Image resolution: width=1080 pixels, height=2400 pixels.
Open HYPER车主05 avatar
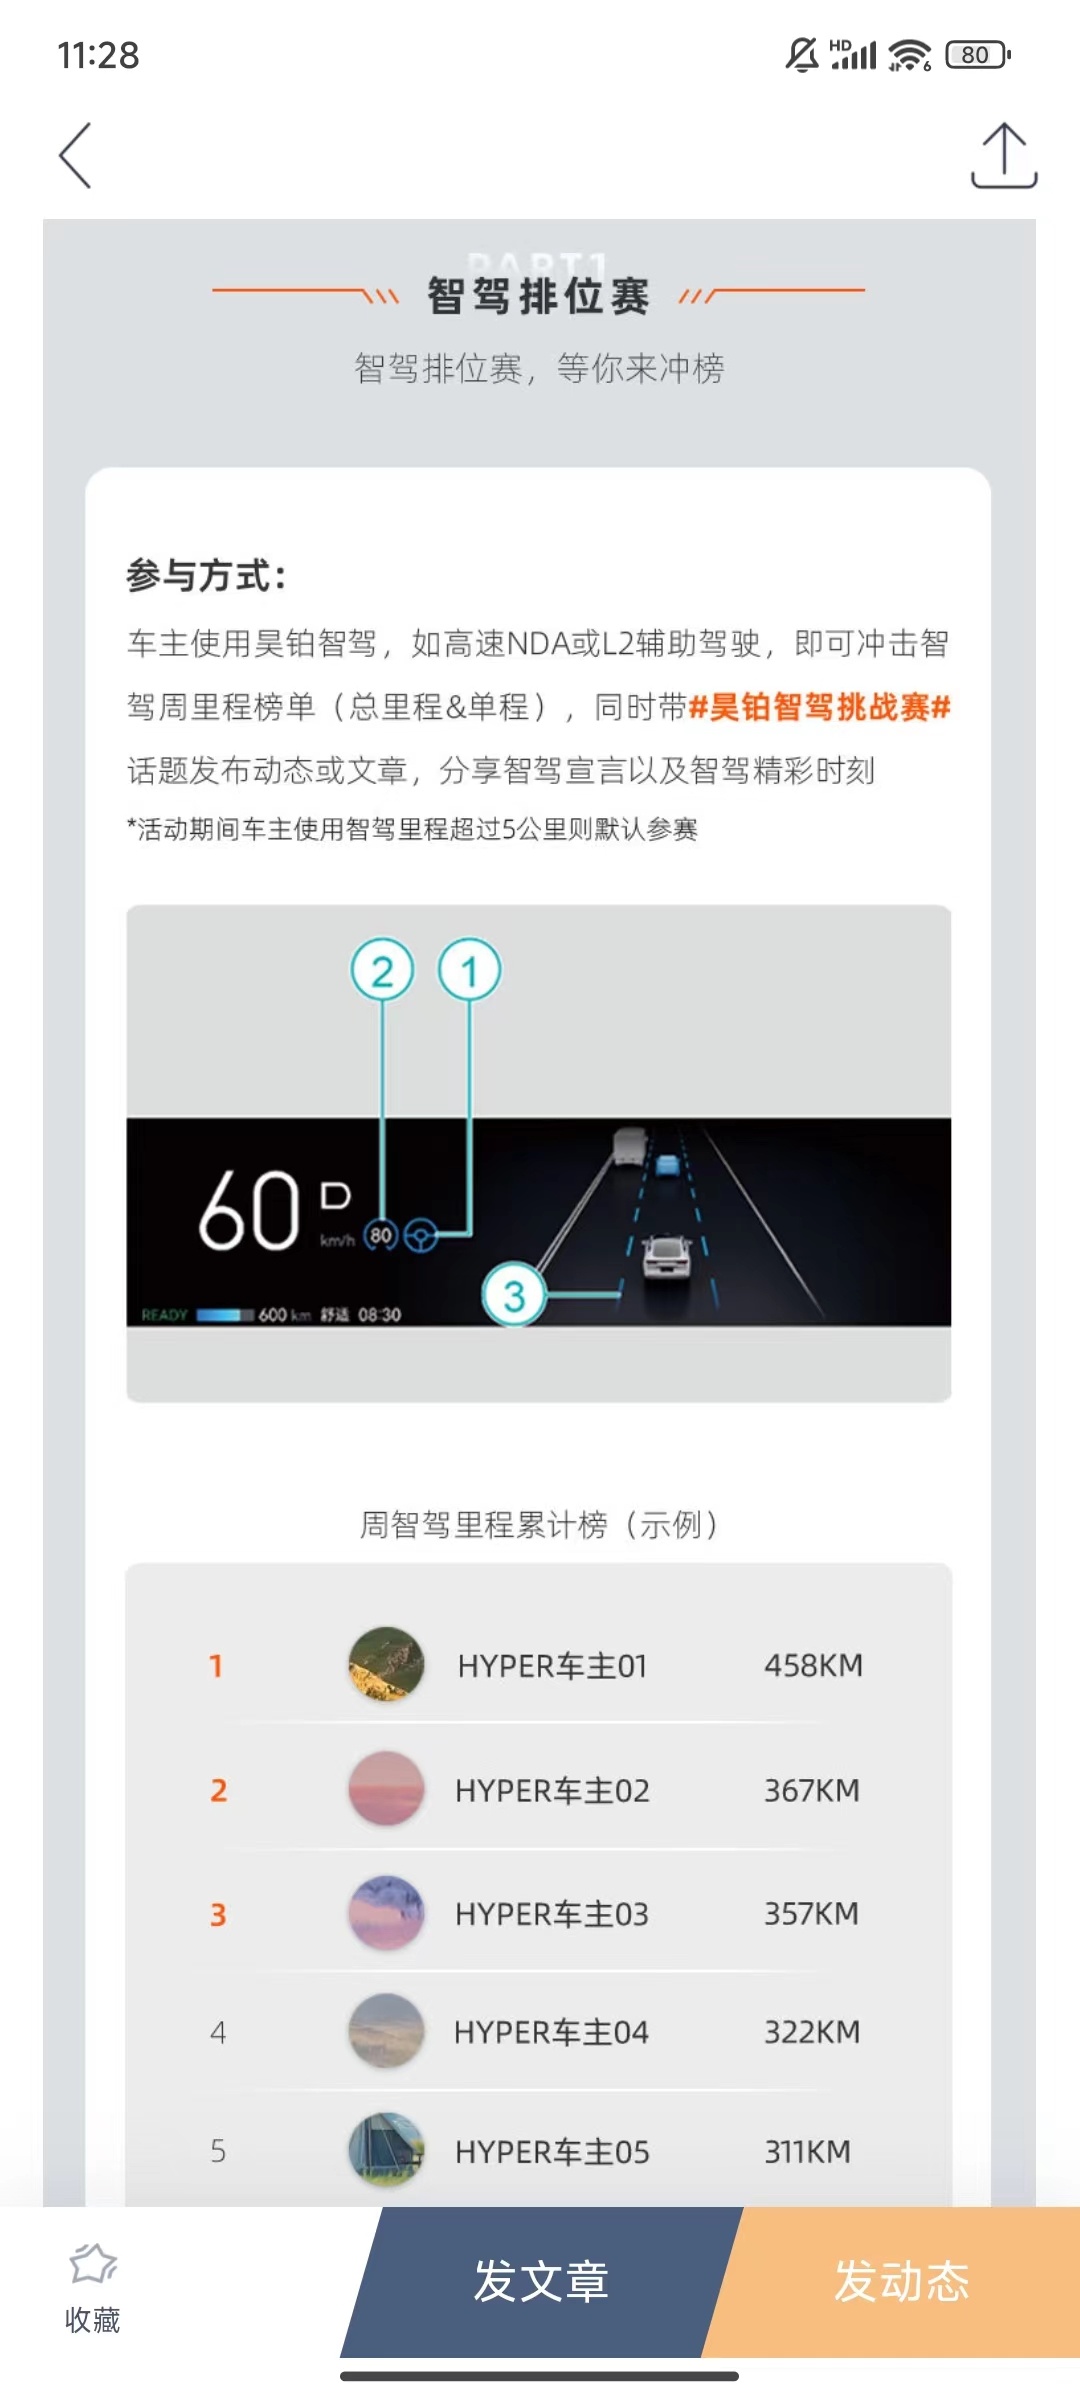[386, 2150]
